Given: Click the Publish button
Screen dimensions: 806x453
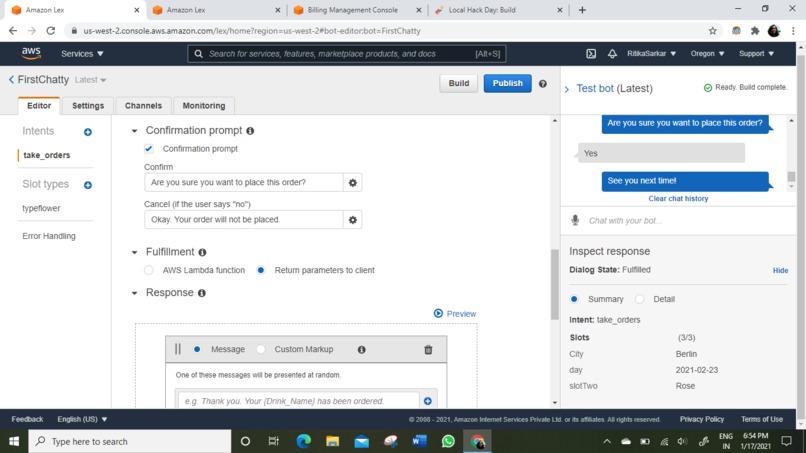Looking at the screenshot, I should pyautogui.click(x=507, y=83).
